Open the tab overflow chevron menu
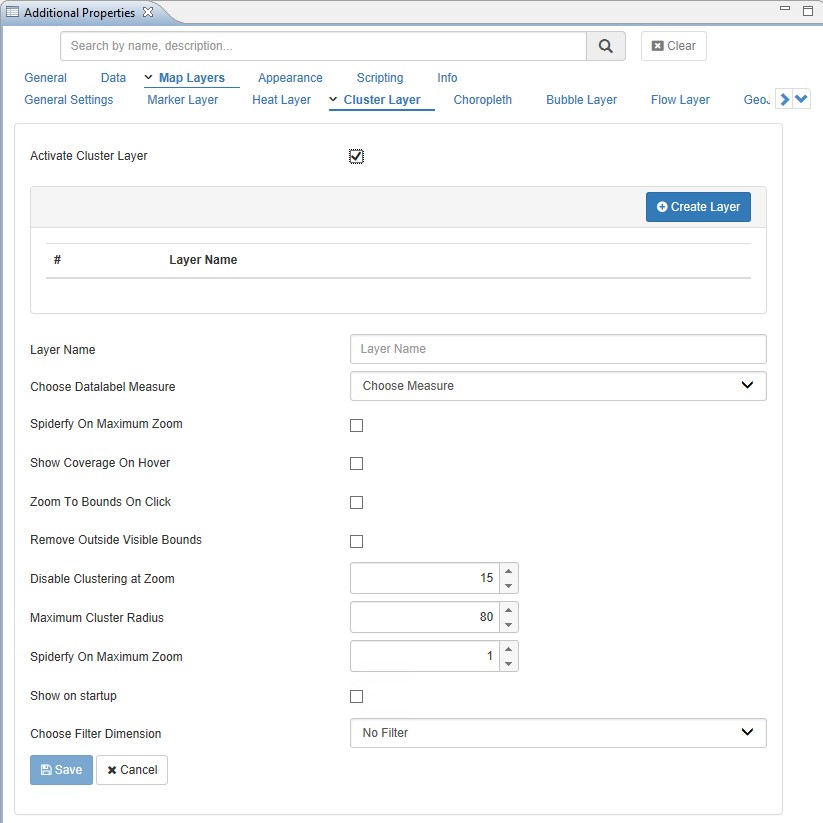 pos(802,100)
